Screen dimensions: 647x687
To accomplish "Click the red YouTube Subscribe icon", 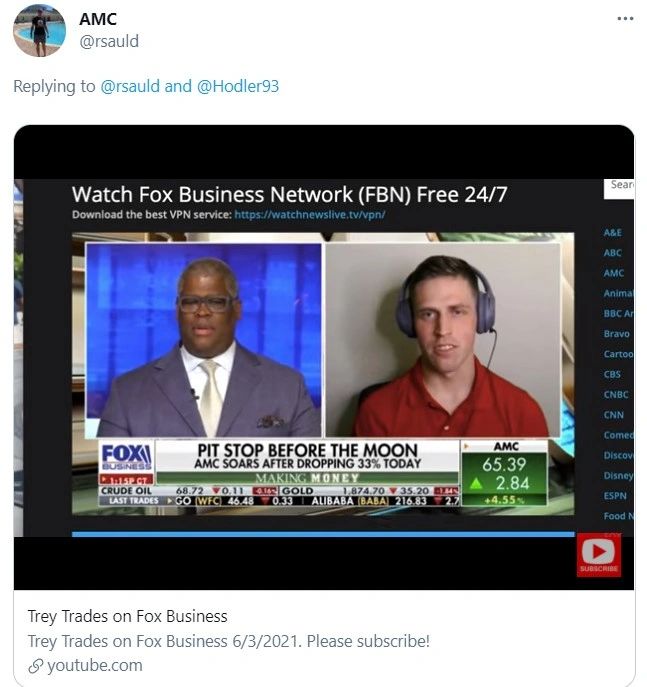I will (x=598, y=555).
